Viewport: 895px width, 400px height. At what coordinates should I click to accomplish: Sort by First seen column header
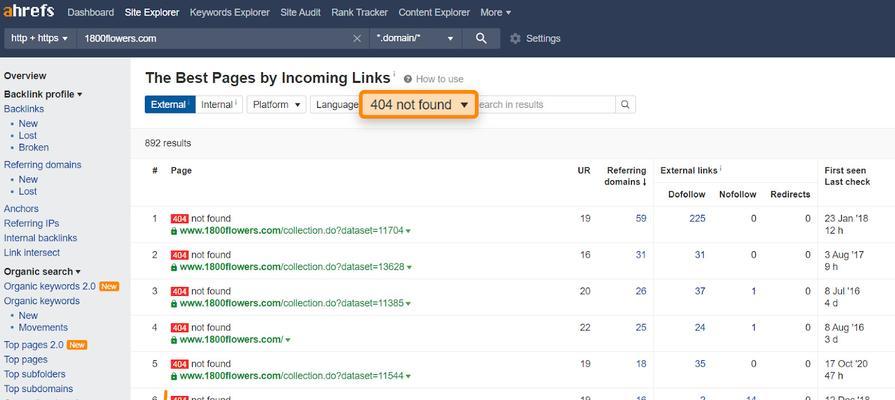[x=845, y=171]
